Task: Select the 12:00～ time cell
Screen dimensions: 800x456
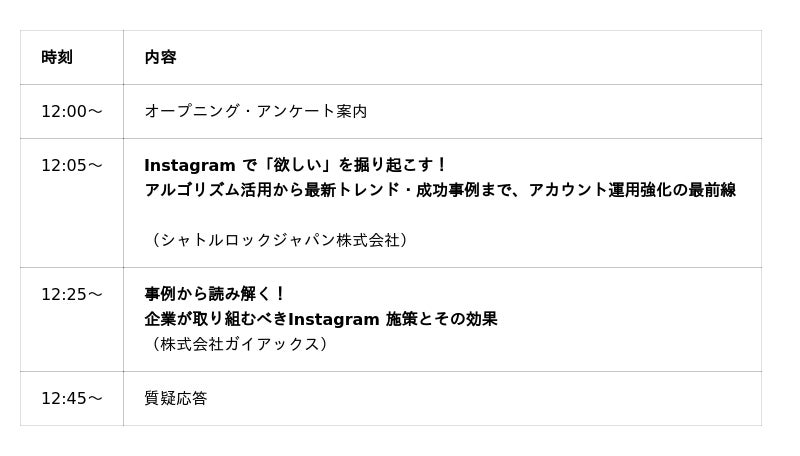Action: click(x=71, y=111)
